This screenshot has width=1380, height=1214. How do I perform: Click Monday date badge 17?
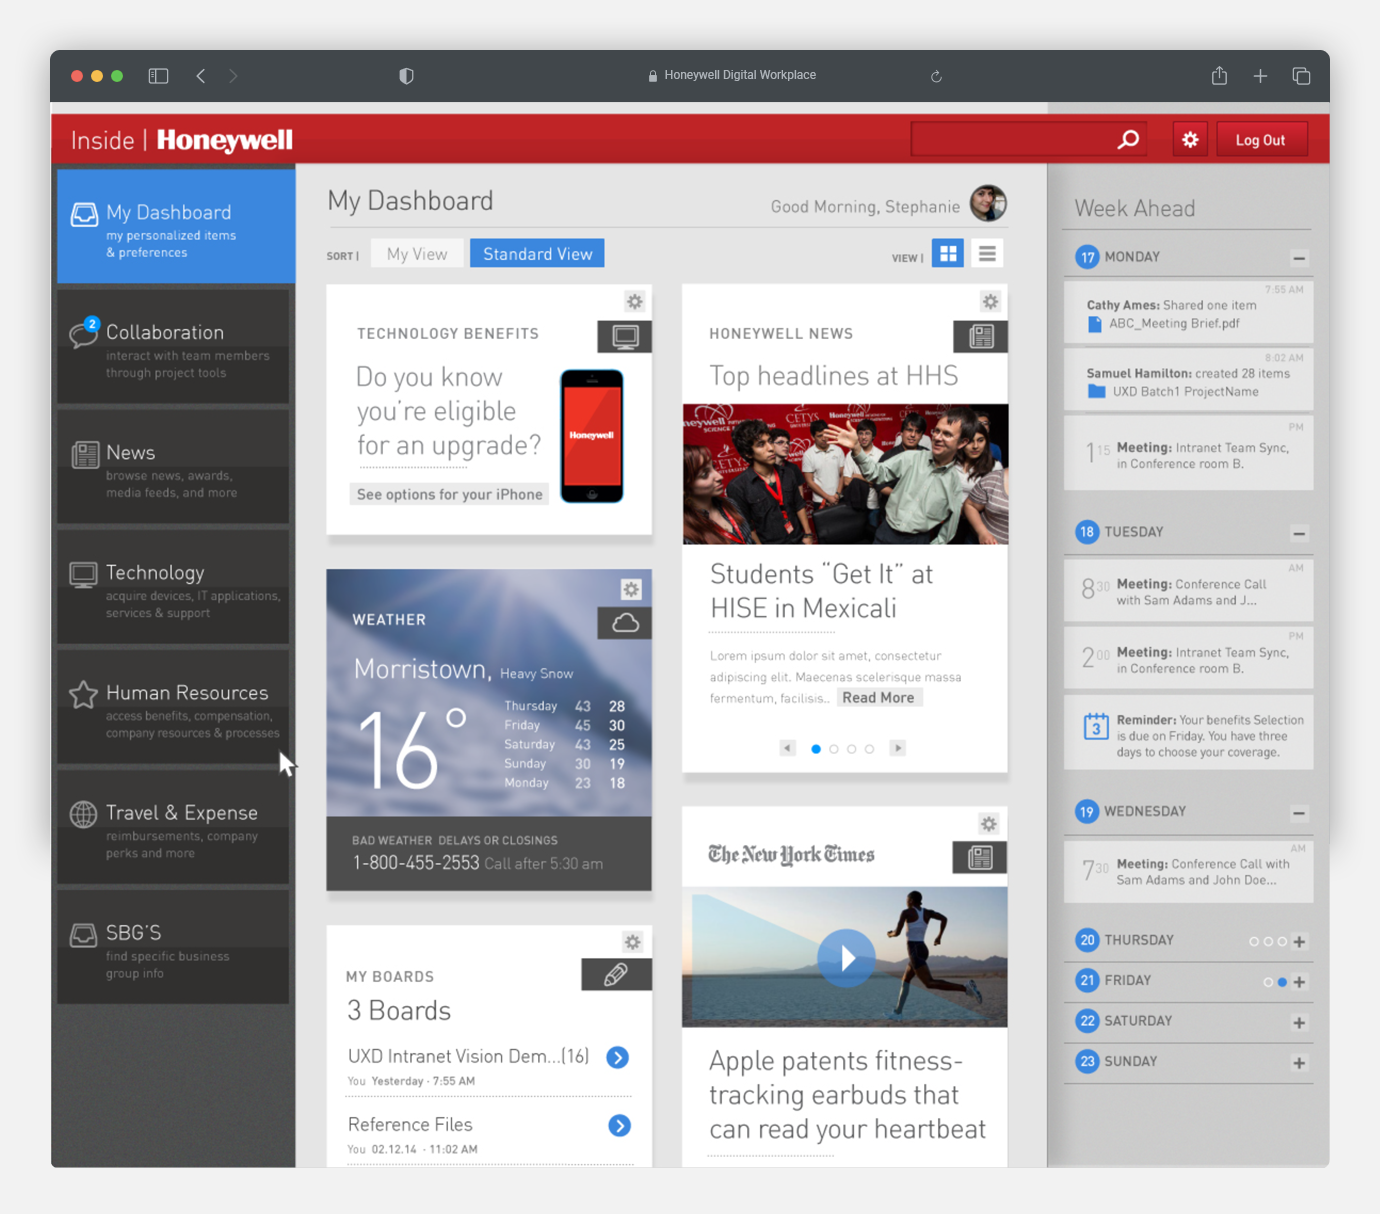[x=1087, y=257]
